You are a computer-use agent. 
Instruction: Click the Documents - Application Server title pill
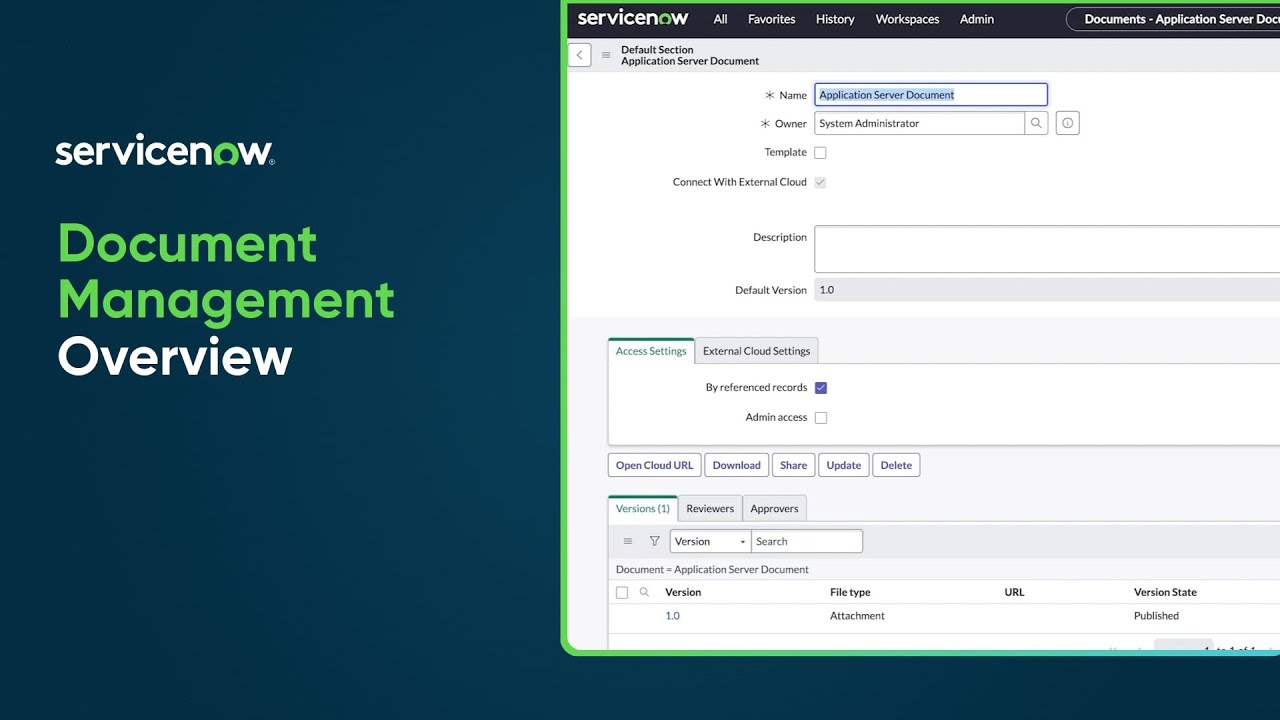(1173, 19)
